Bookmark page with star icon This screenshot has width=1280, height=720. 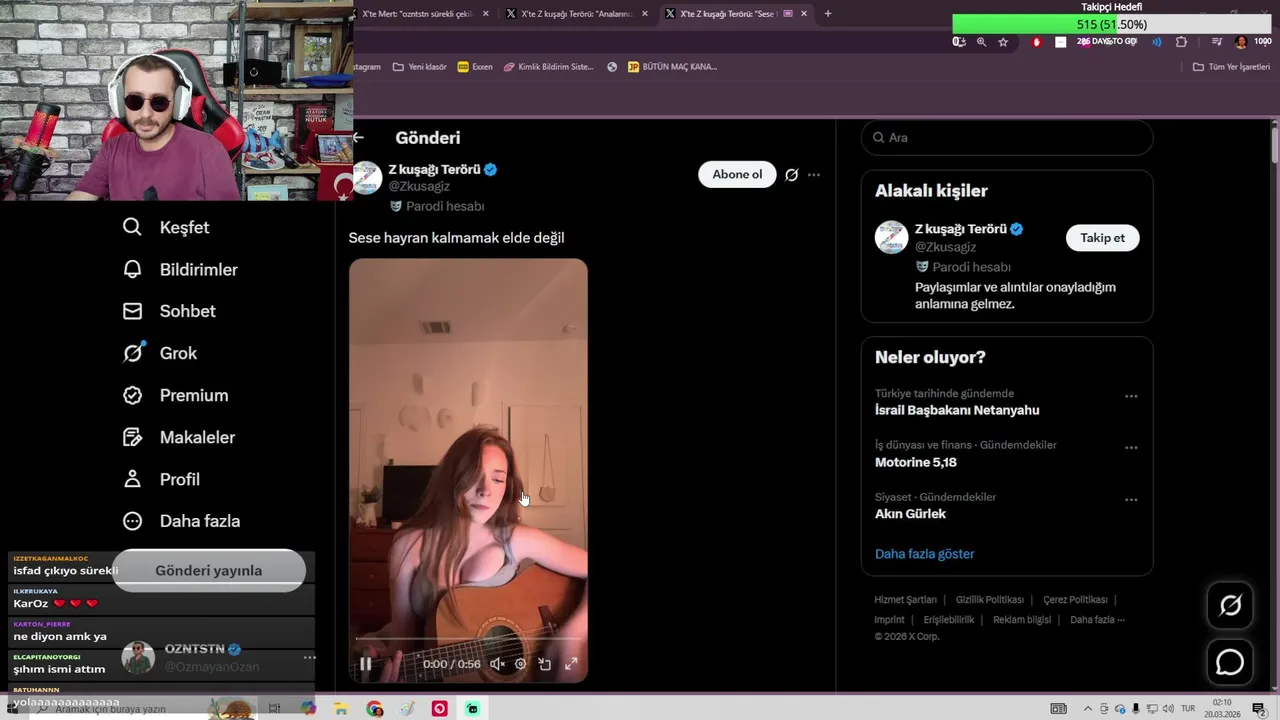(1003, 42)
